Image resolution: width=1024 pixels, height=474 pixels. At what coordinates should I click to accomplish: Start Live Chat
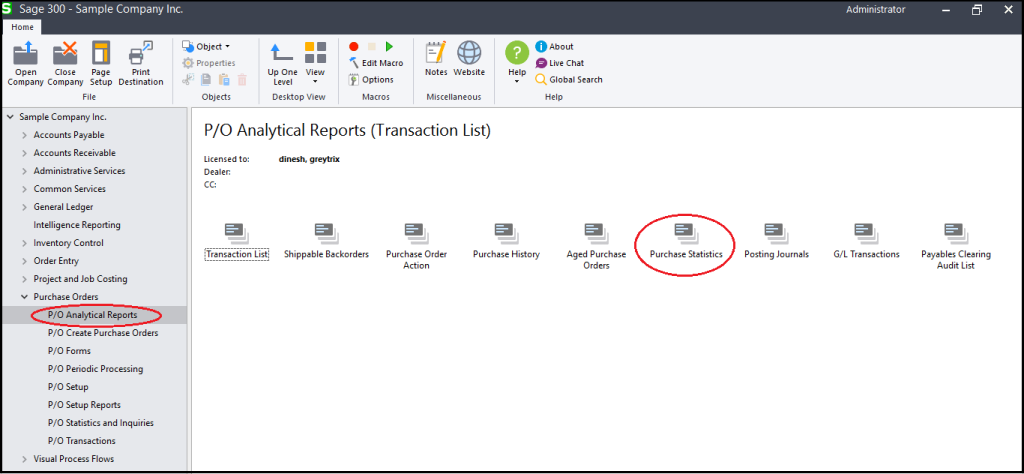(x=560, y=63)
